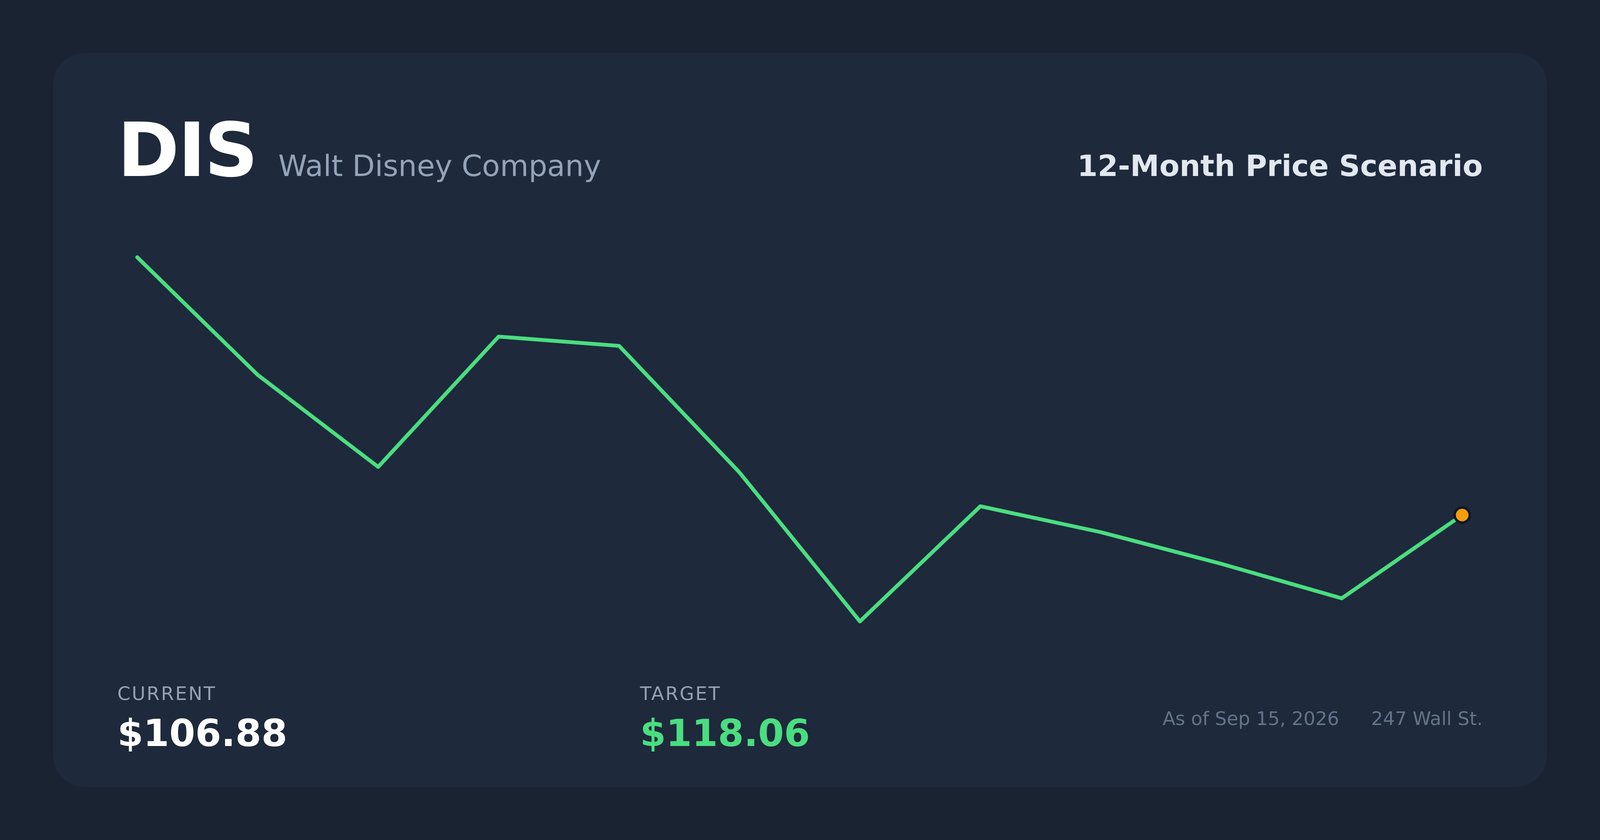Click the final dip before the orange marker
Screen dimensions: 1600x840
[1341, 598]
